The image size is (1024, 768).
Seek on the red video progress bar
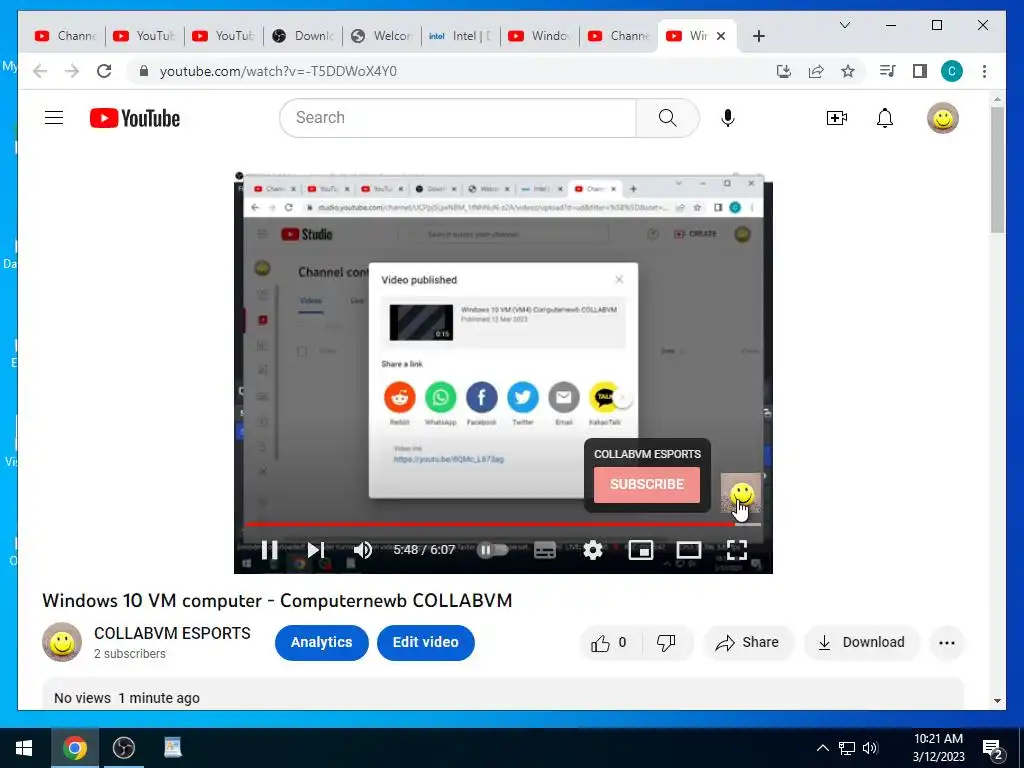(502, 524)
